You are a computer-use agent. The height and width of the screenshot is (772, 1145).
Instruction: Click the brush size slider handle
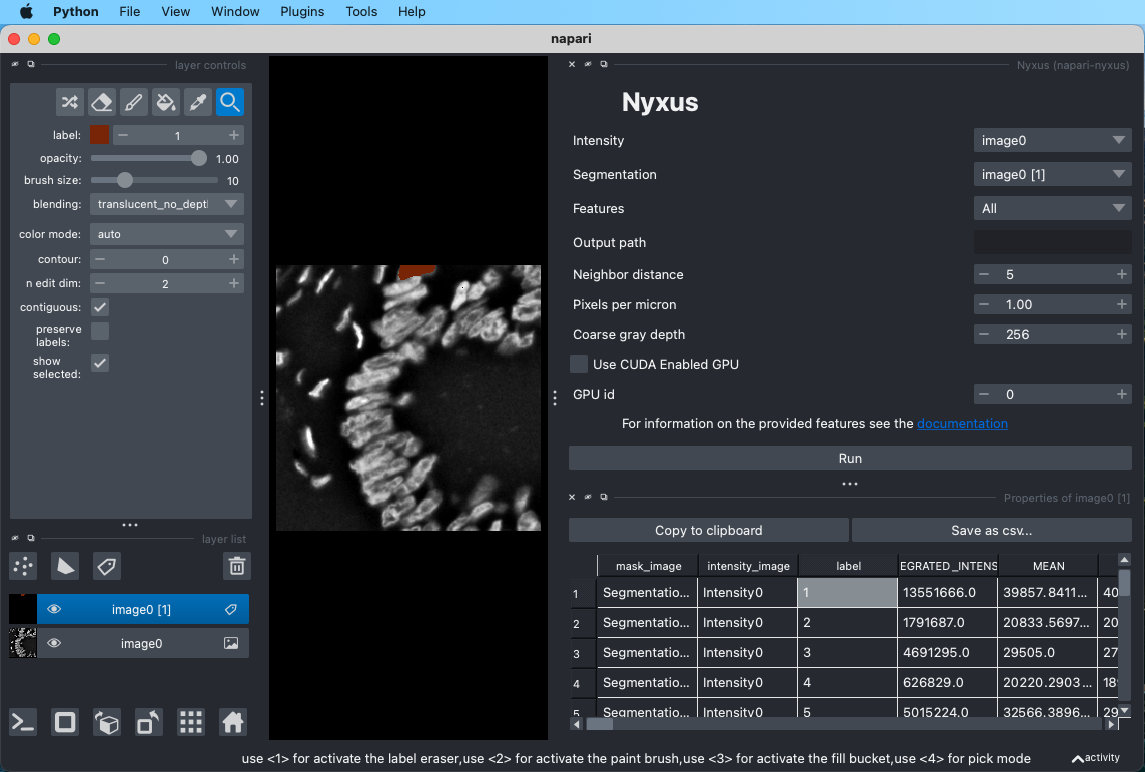pyautogui.click(x=125, y=180)
